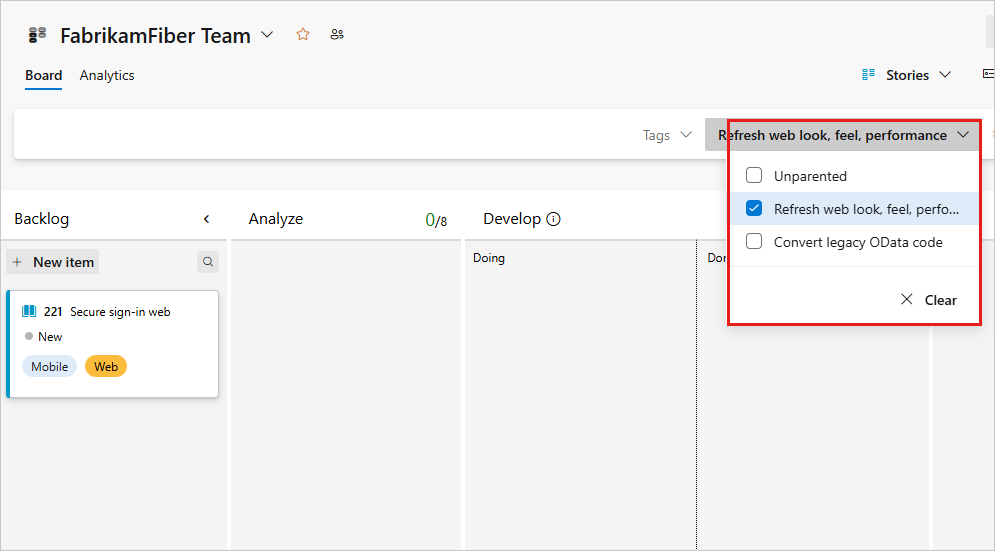Collapse the parent work item filter dropdown
The width and height of the screenshot is (995, 551).
pos(843,135)
